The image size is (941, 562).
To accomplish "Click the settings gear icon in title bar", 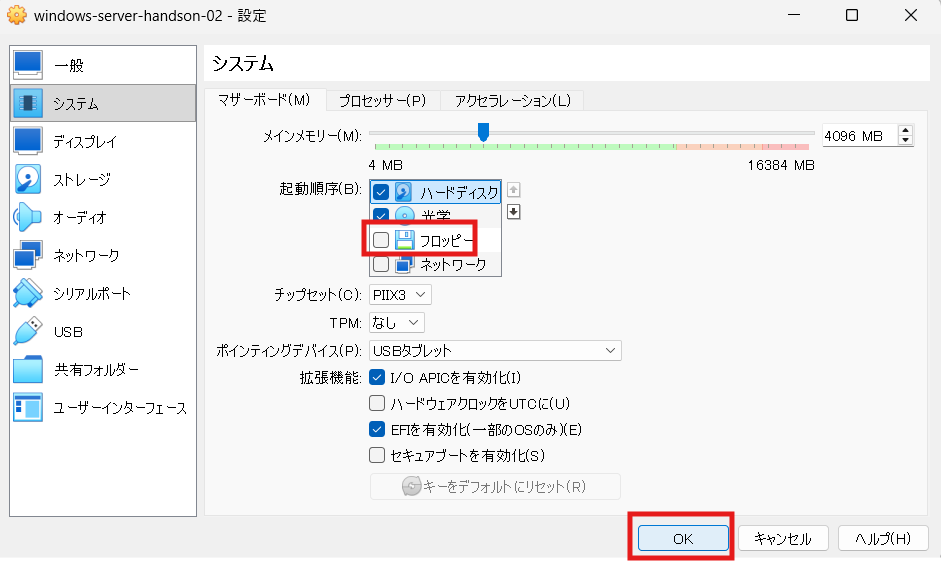I will [17, 15].
